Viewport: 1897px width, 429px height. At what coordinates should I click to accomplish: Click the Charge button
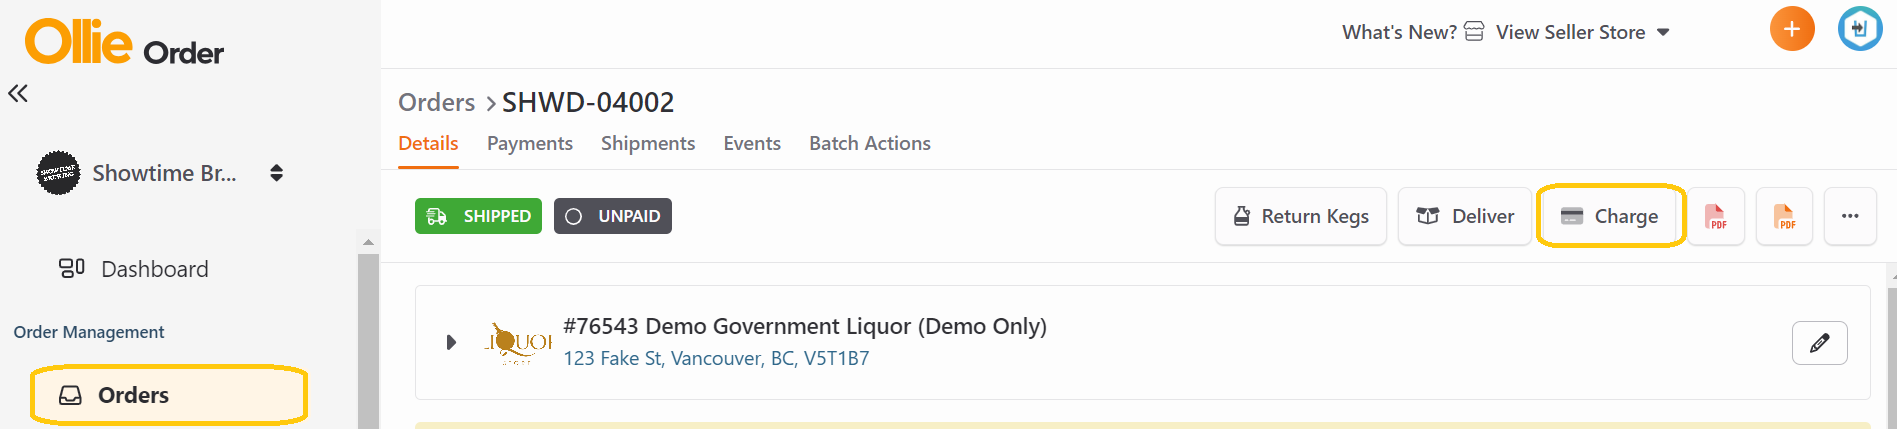pyautogui.click(x=1610, y=216)
